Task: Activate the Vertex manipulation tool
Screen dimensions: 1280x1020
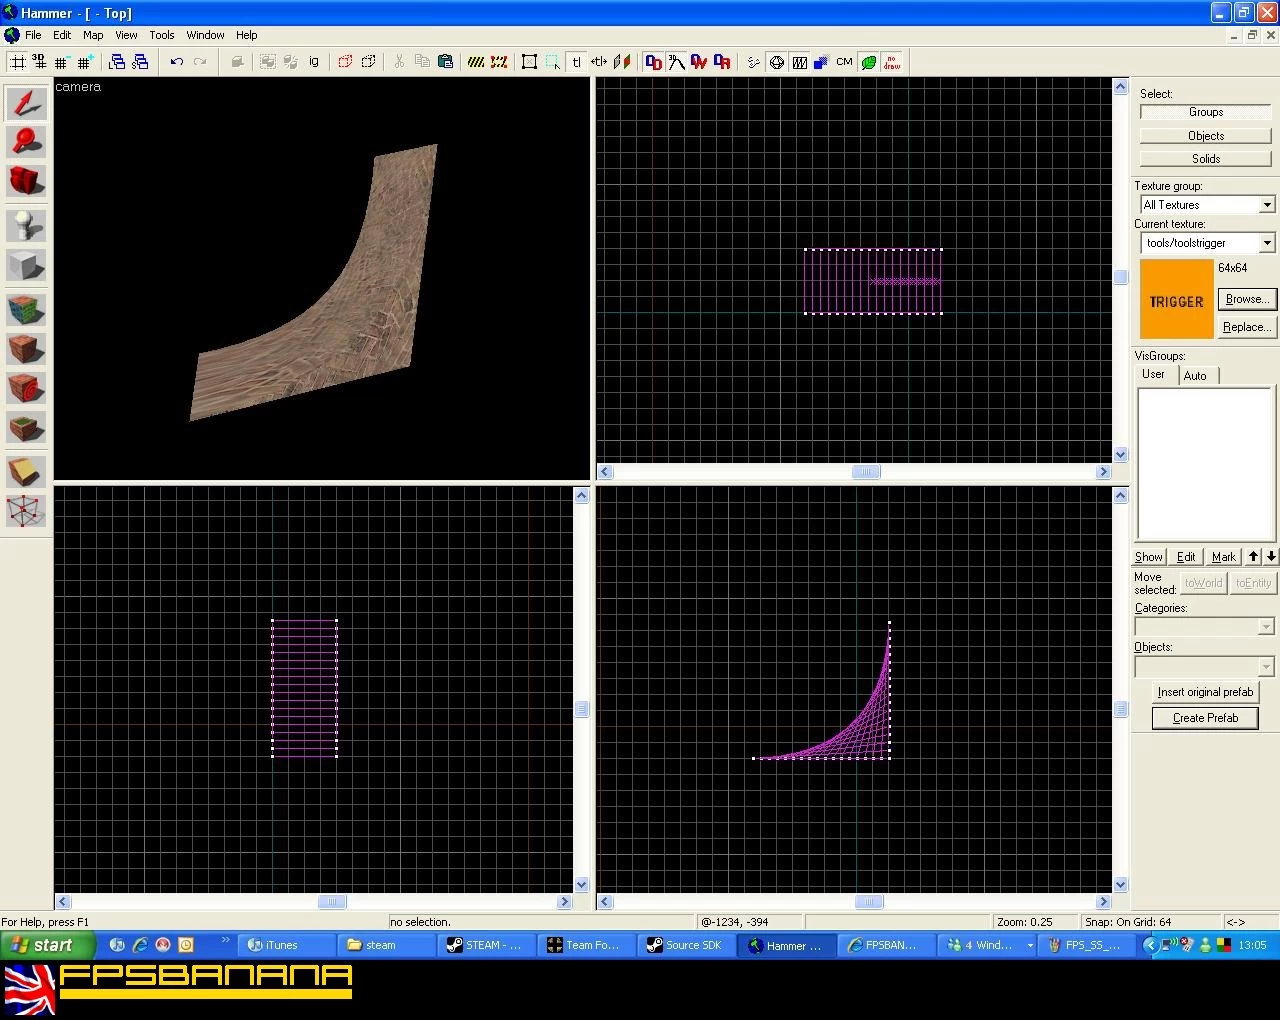Action: pyautogui.click(x=26, y=511)
